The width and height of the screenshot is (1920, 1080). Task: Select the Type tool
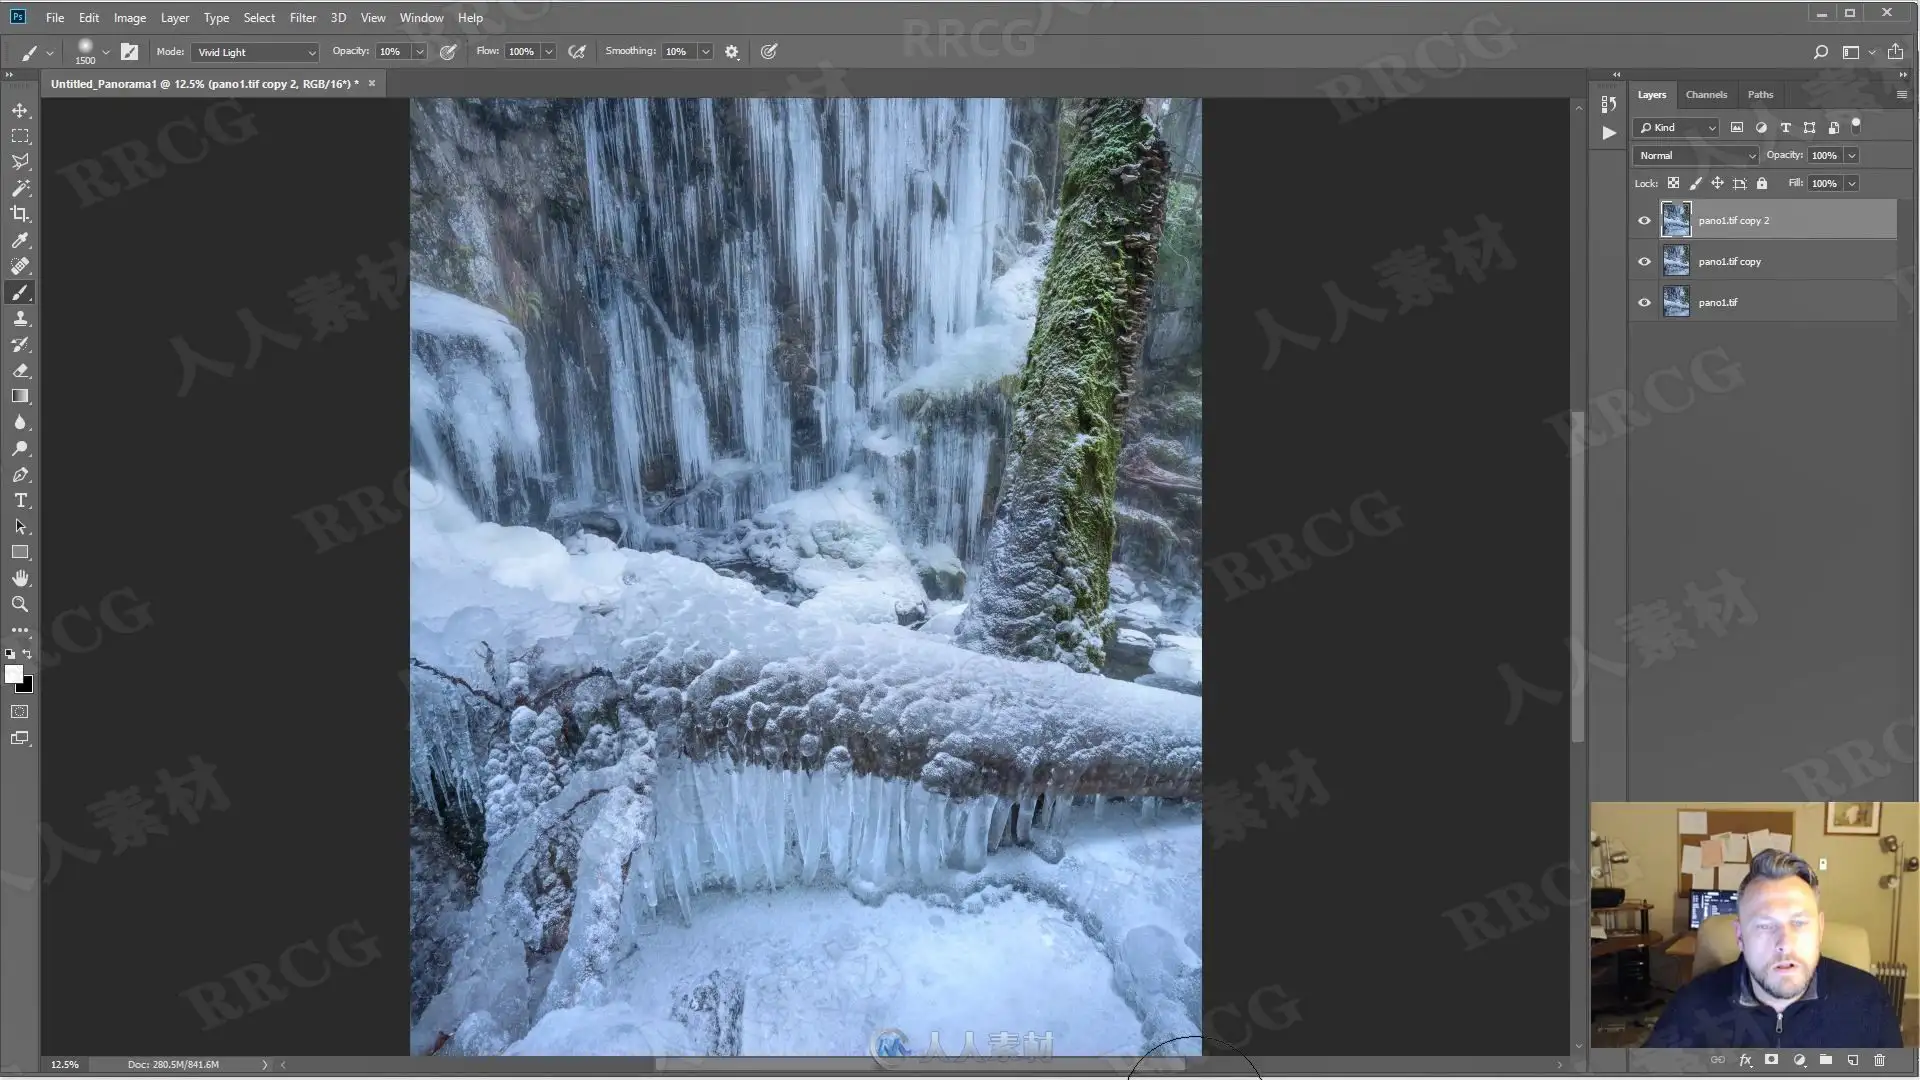pyautogui.click(x=20, y=500)
